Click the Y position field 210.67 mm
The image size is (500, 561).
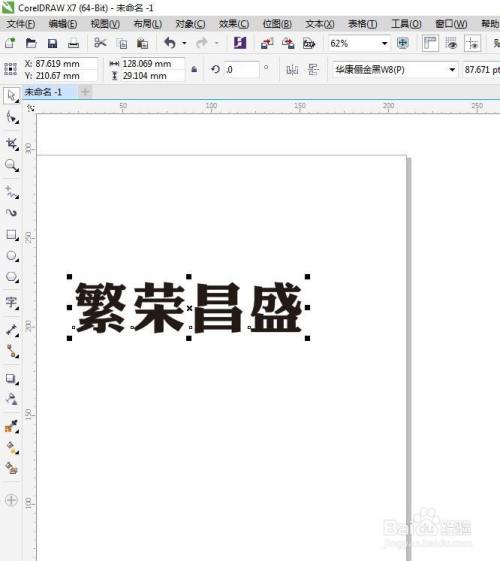tap(65, 76)
